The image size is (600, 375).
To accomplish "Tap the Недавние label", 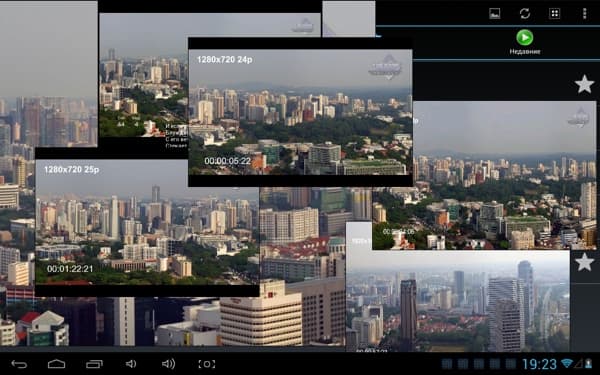I will pos(525,51).
